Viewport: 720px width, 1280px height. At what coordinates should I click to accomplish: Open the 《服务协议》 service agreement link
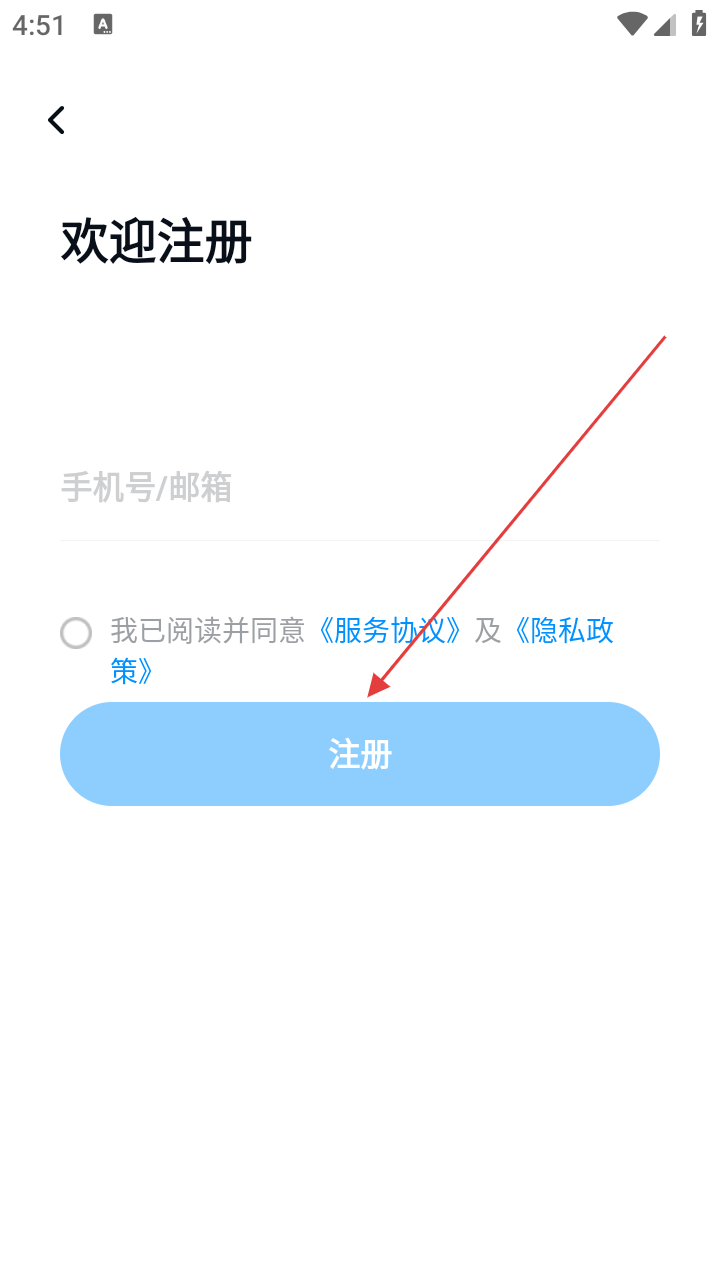pos(389,631)
